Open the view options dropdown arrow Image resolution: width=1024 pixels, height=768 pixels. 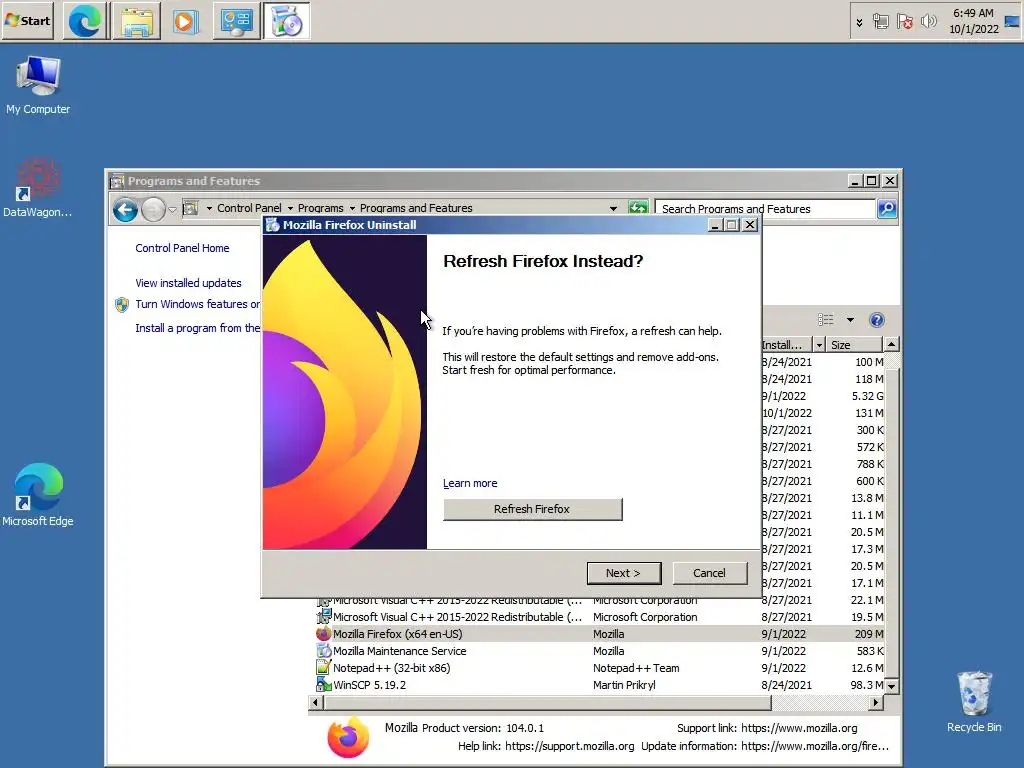pyautogui.click(x=850, y=320)
